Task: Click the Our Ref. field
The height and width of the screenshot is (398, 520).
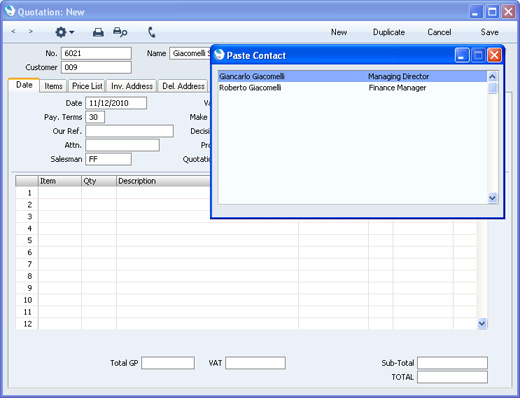Action: coord(129,131)
